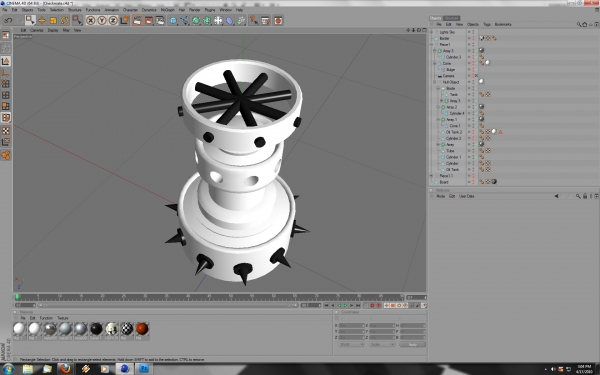Click the lock icon in Attributes panel
This screenshot has width=600, height=375.
pyautogui.click(x=584, y=196)
